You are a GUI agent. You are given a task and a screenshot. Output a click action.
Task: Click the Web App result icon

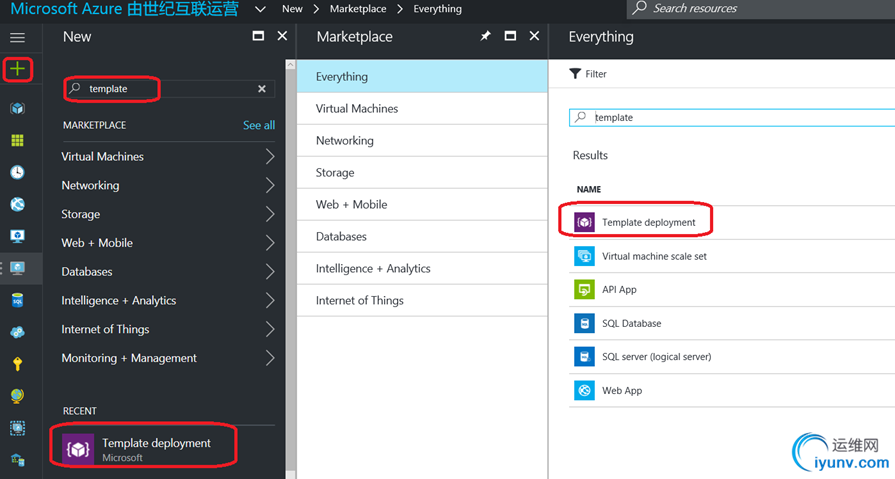pos(584,391)
